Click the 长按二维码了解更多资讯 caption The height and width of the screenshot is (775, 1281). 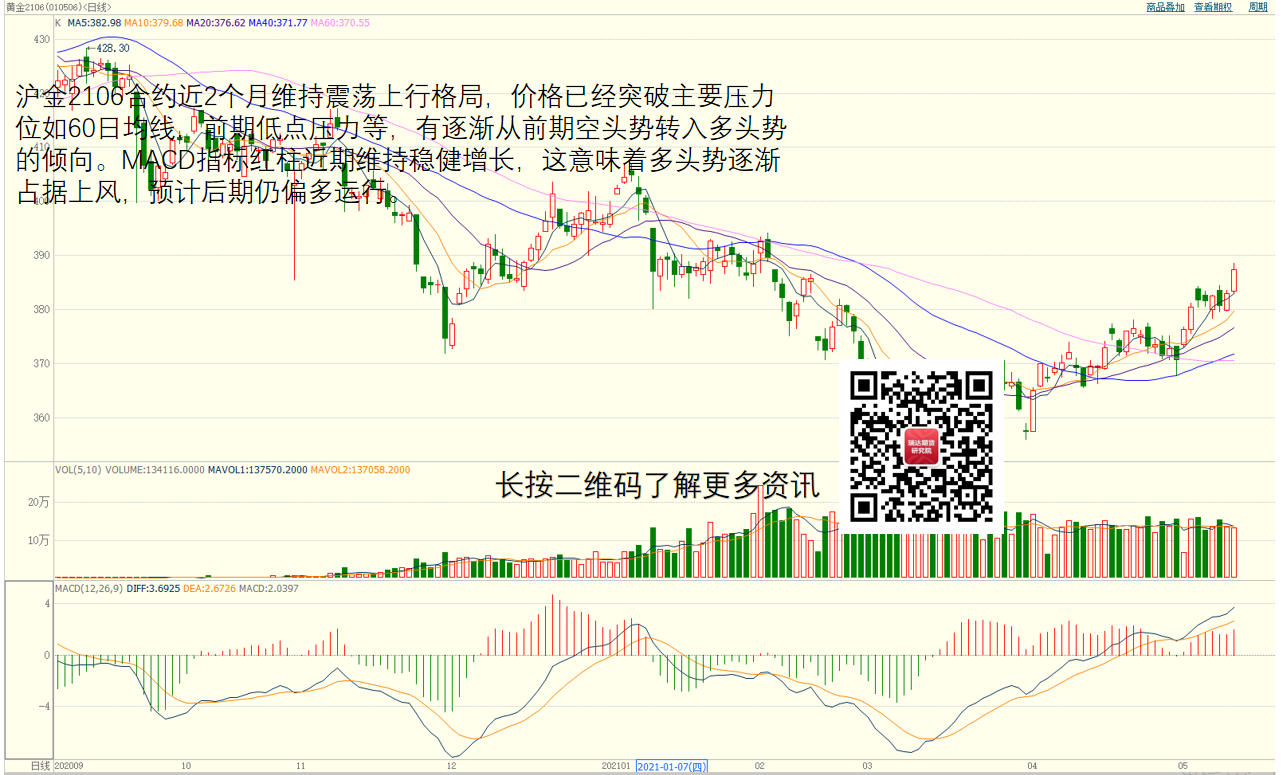(658, 487)
